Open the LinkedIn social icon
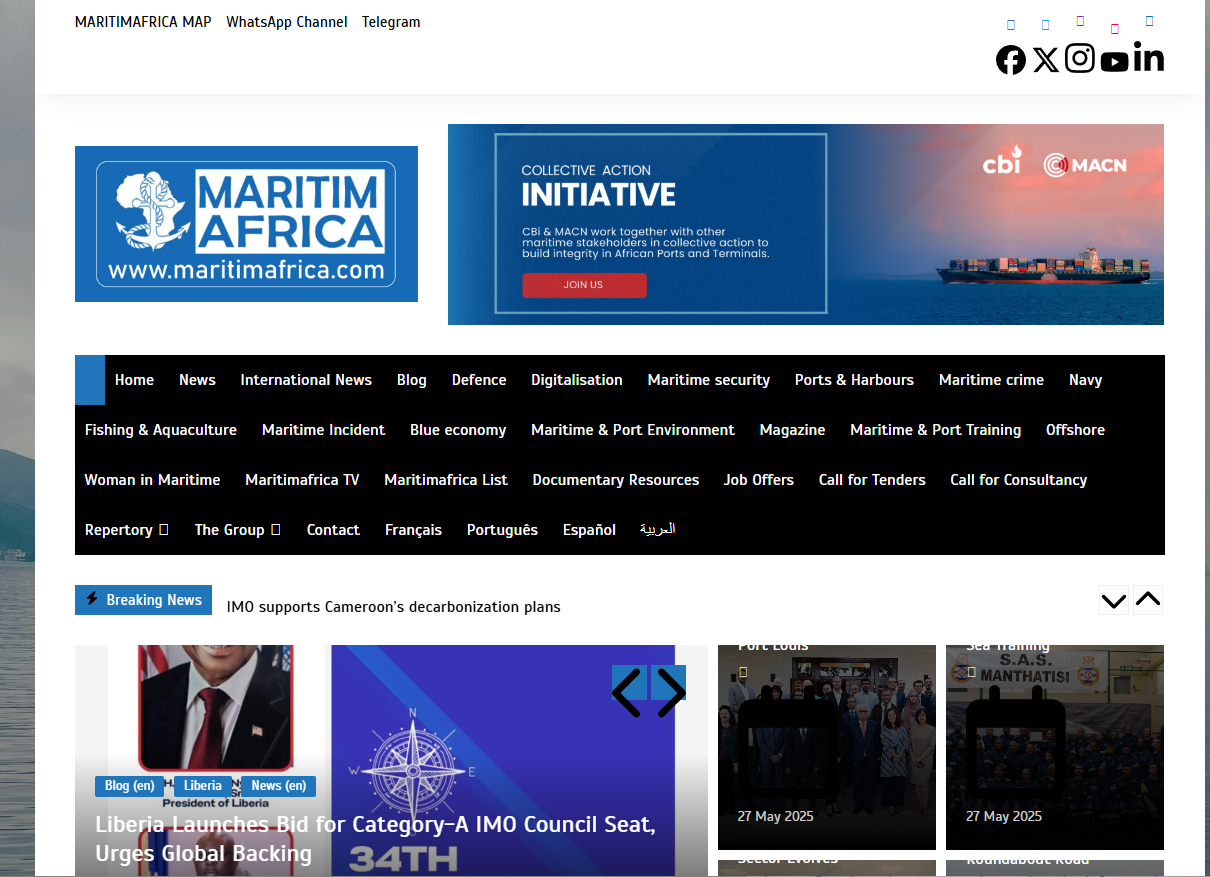1210x877 pixels. 1149,58
